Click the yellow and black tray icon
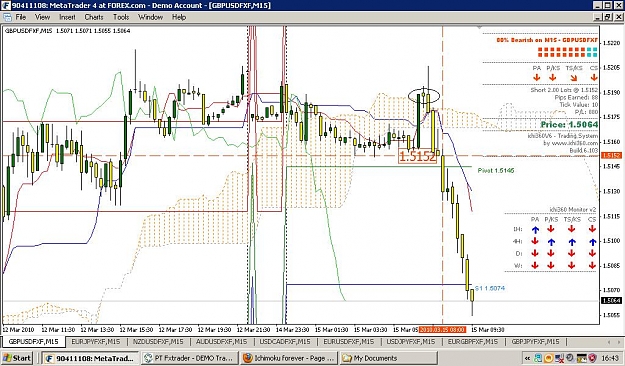The height and width of the screenshot is (366, 625). pyautogui.click(x=581, y=358)
